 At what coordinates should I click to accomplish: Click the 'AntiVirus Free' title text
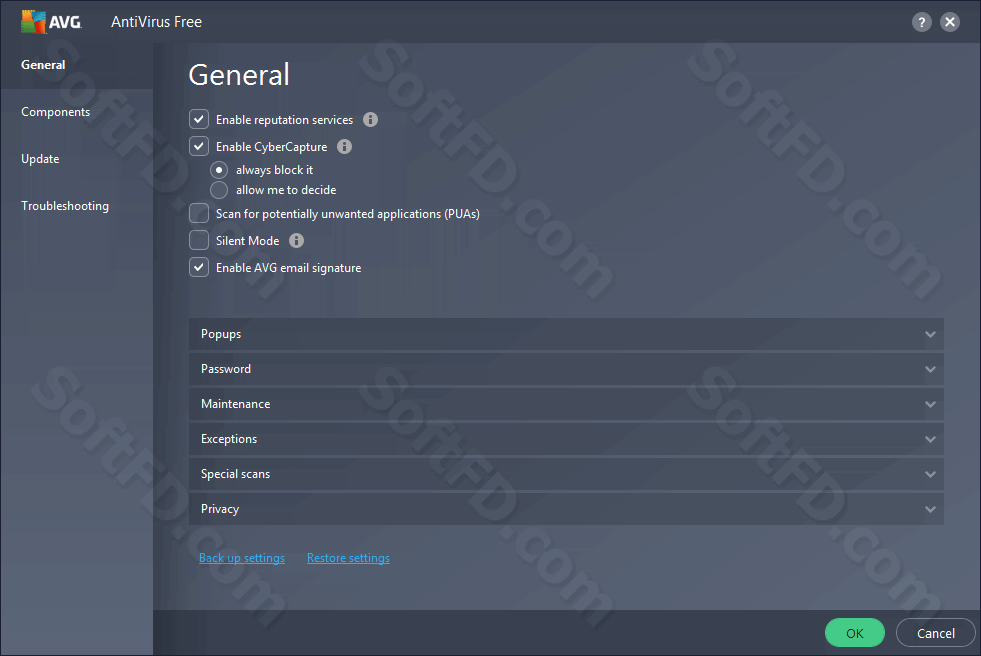coord(156,22)
